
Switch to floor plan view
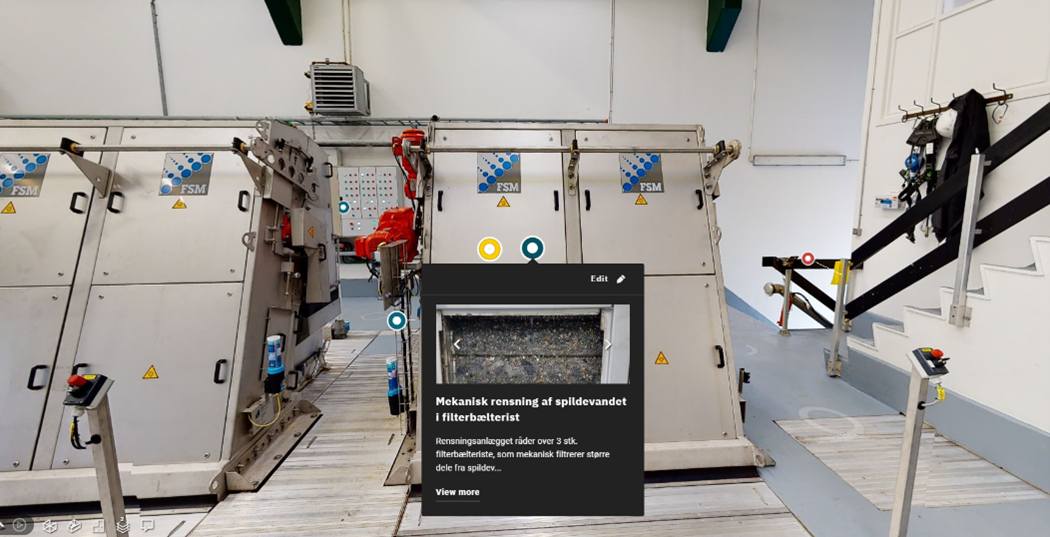[98, 525]
